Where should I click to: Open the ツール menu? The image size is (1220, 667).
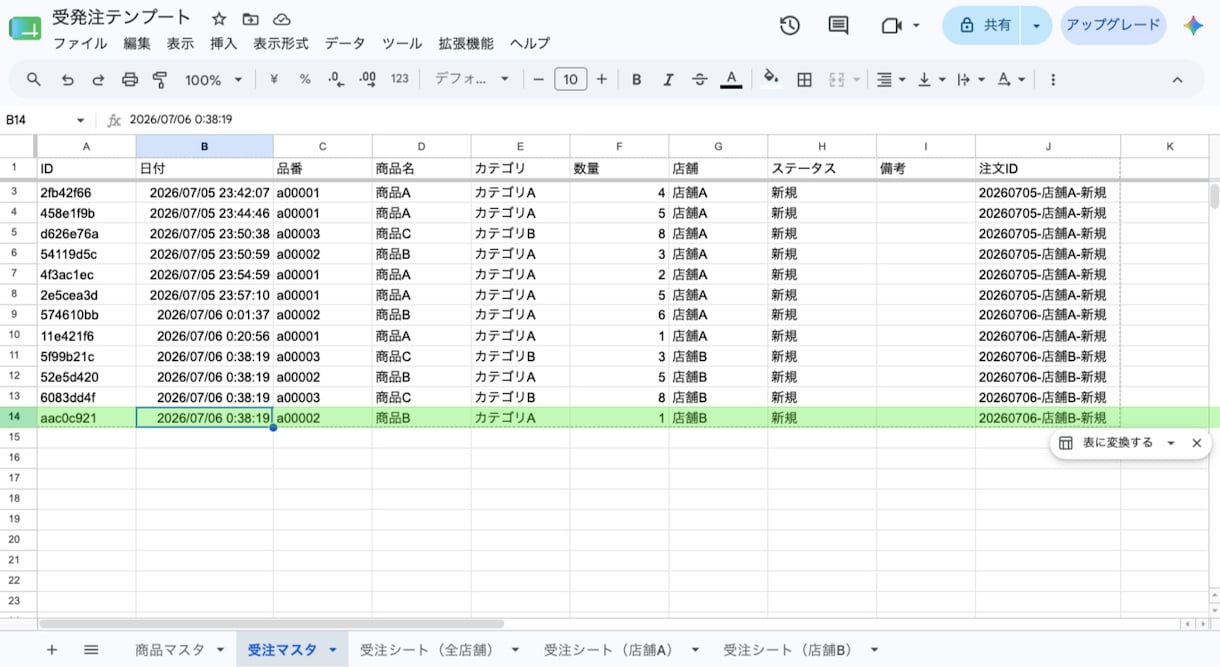click(401, 44)
